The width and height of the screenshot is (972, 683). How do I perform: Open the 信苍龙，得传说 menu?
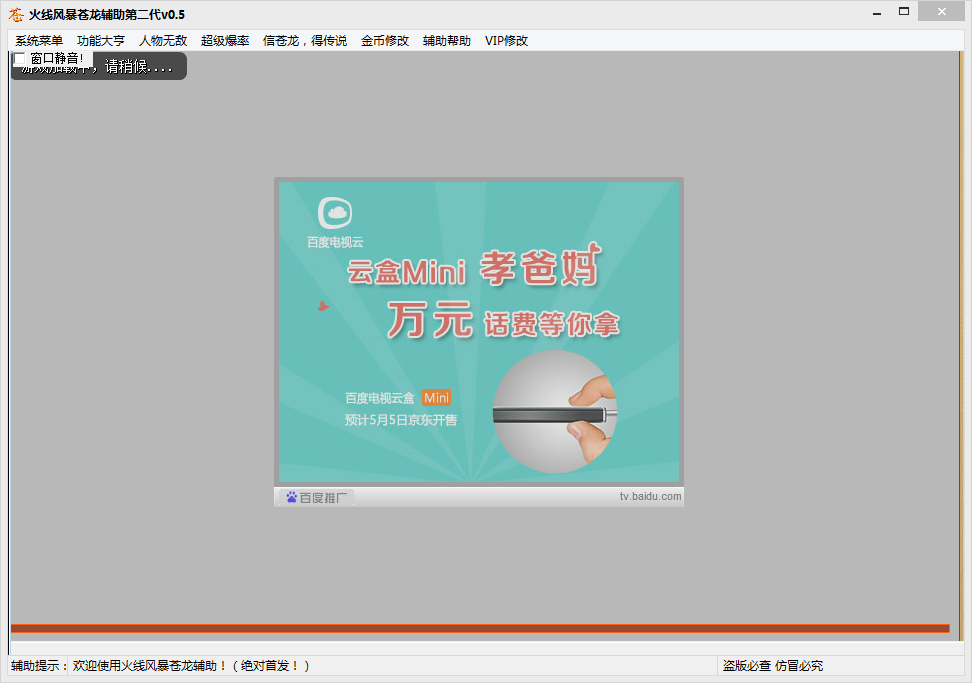coord(305,41)
